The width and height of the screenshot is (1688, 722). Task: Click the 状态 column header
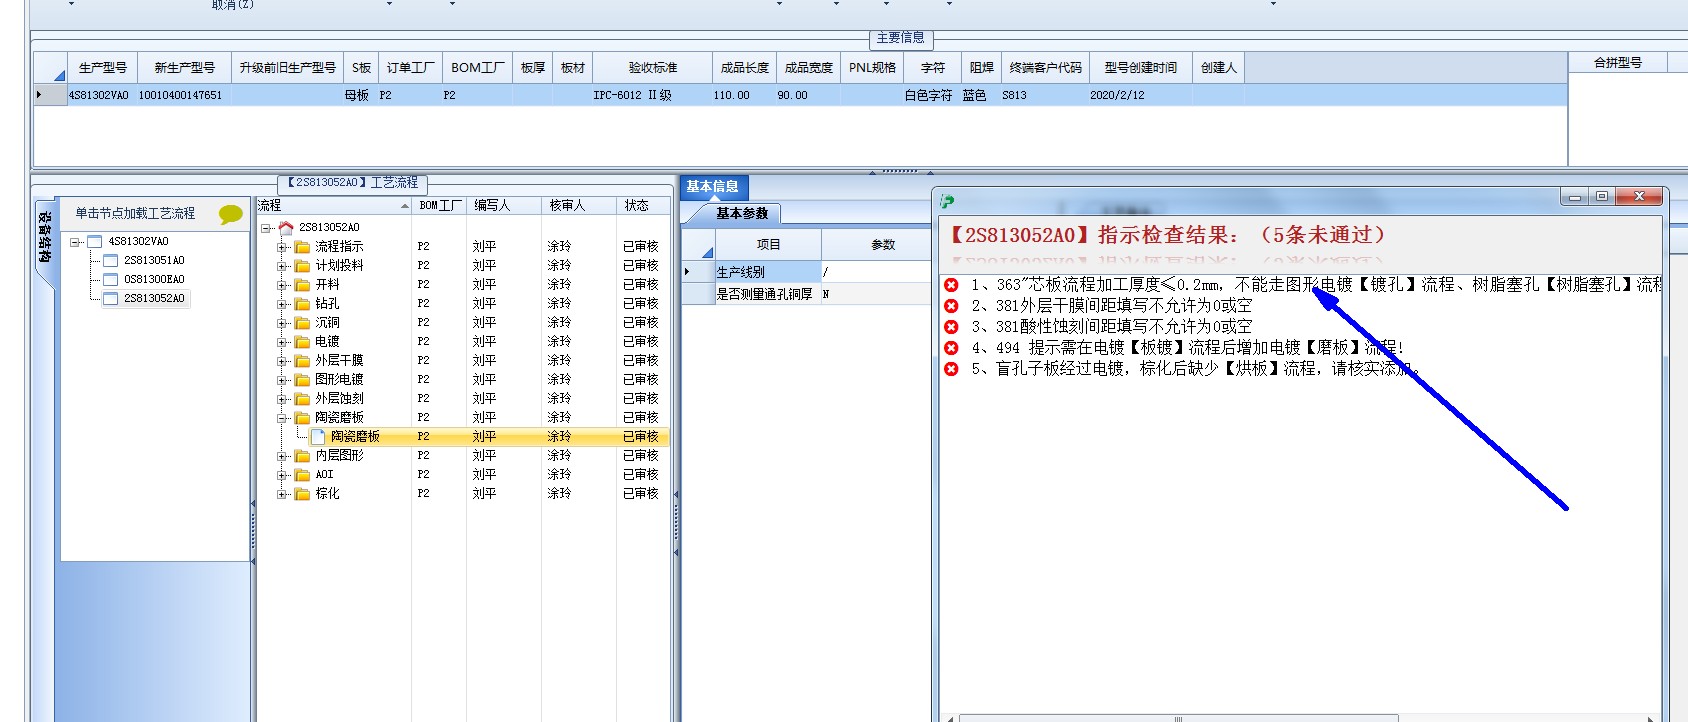coord(643,206)
